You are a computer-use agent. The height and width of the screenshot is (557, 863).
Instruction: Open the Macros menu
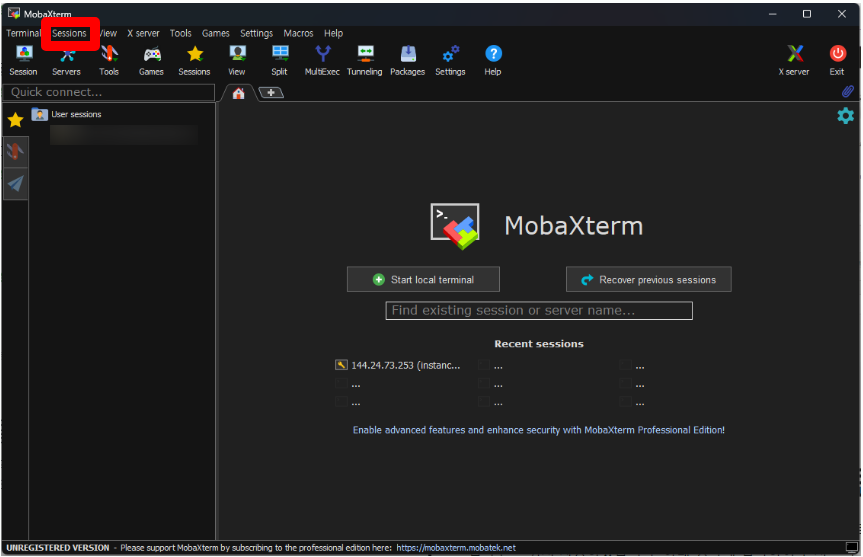click(298, 33)
